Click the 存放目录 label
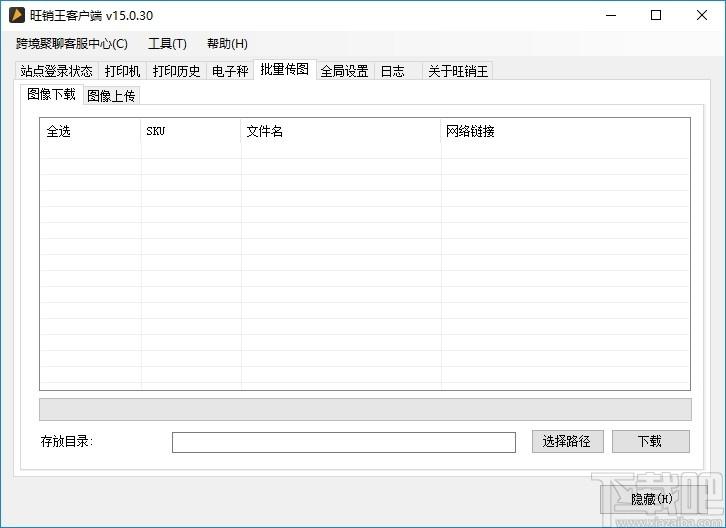Image resolution: width=726 pixels, height=528 pixels. coord(67,441)
